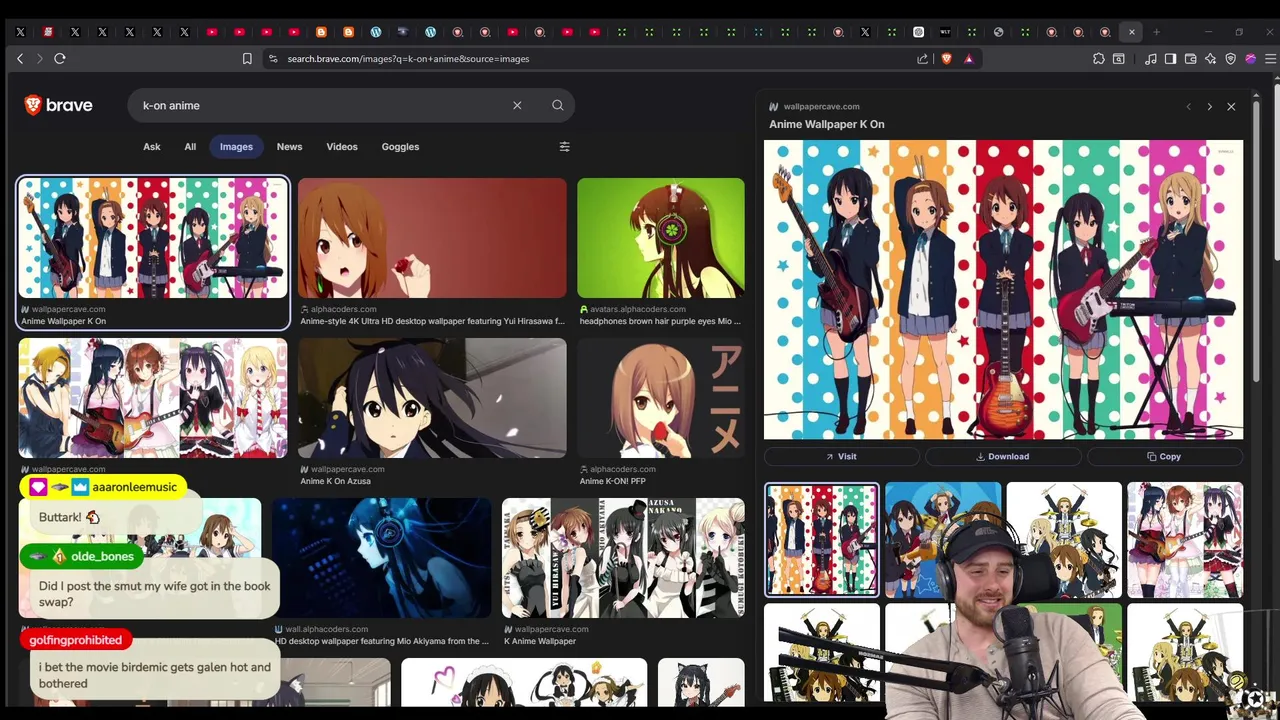Show the previous image in the preview panel

[x=1188, y=106]
